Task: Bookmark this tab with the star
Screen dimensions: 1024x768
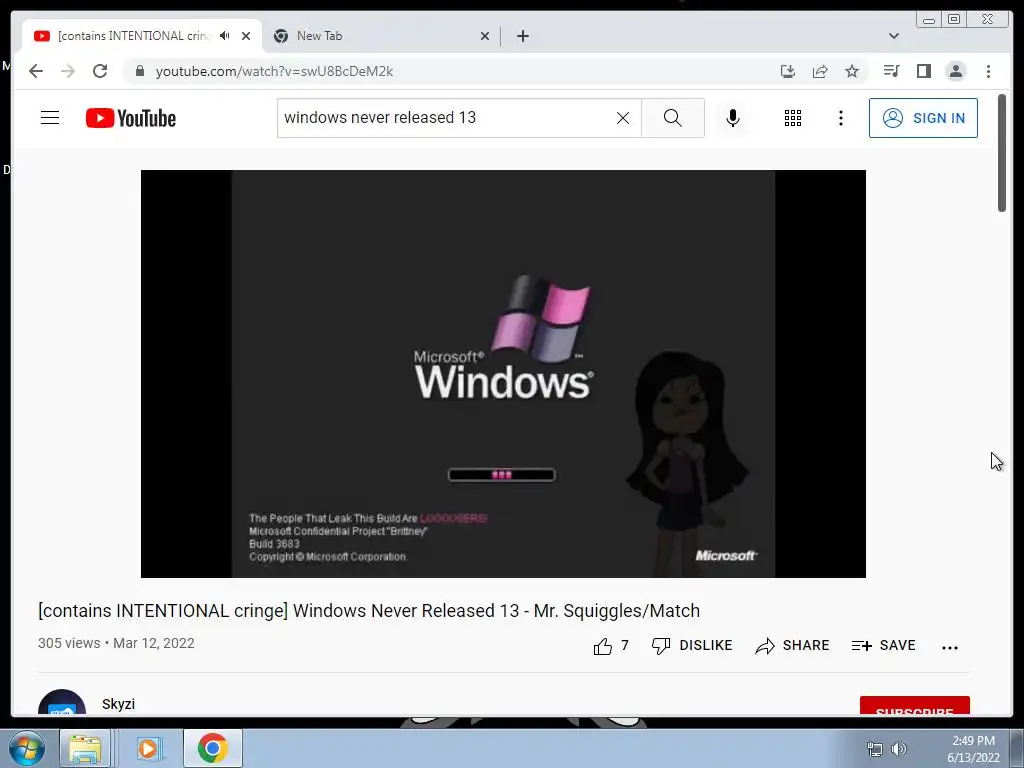Action: (x=852, y=71)
